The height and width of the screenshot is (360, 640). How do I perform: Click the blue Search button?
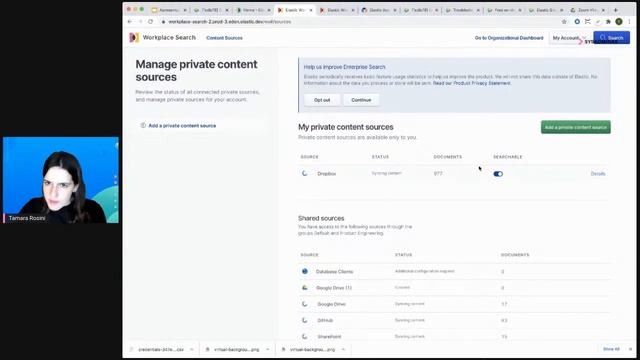pos(611,38)
